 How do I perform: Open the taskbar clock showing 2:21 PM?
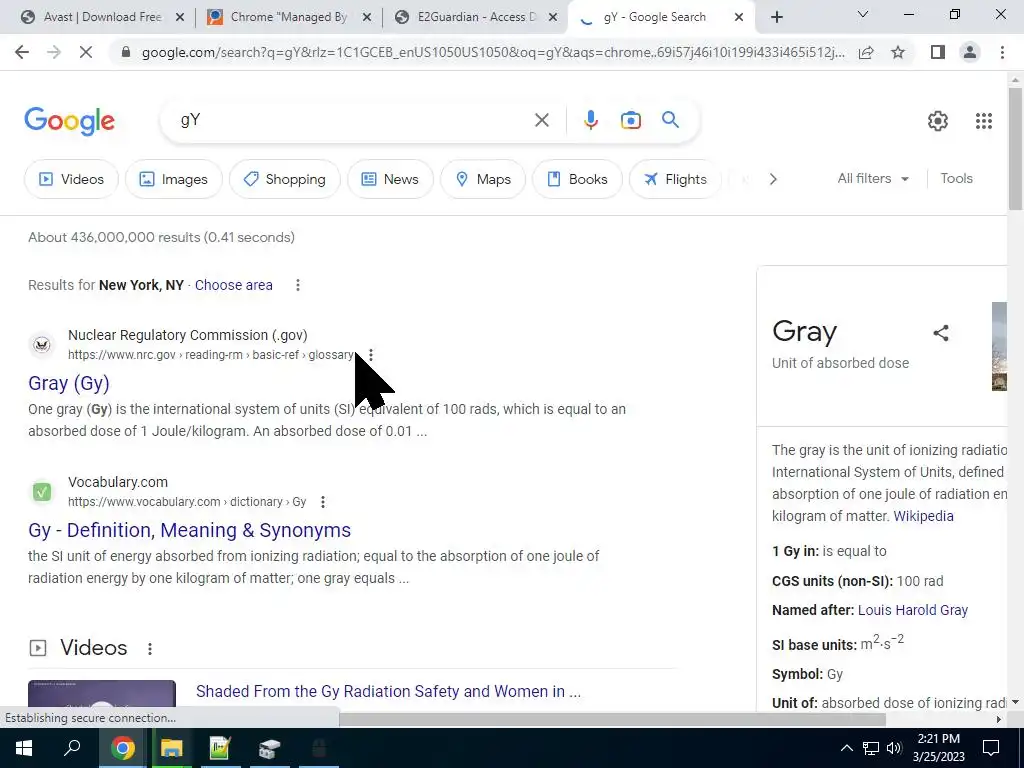tap(938, 748)
